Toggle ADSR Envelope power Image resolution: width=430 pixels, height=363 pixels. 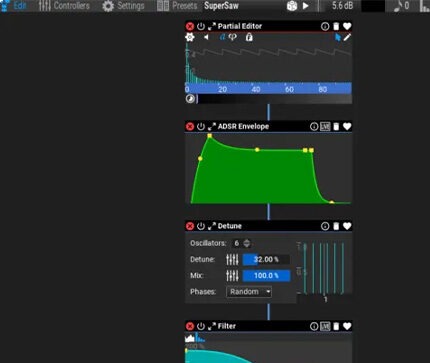pyautogui.click(x=201, y=127)
